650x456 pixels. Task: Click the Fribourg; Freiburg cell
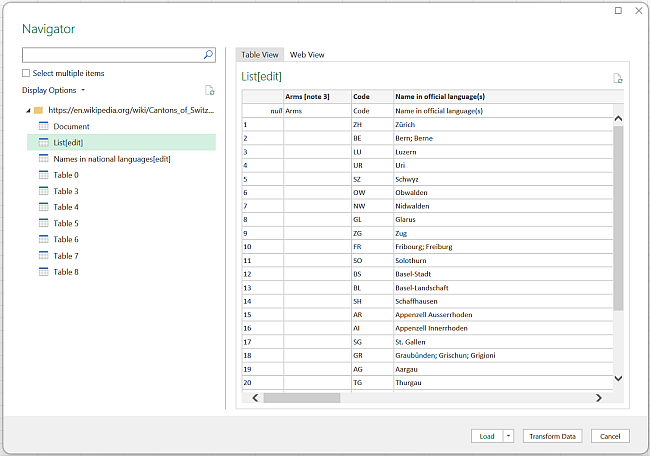pyautogui.click(x=503, y=247)
